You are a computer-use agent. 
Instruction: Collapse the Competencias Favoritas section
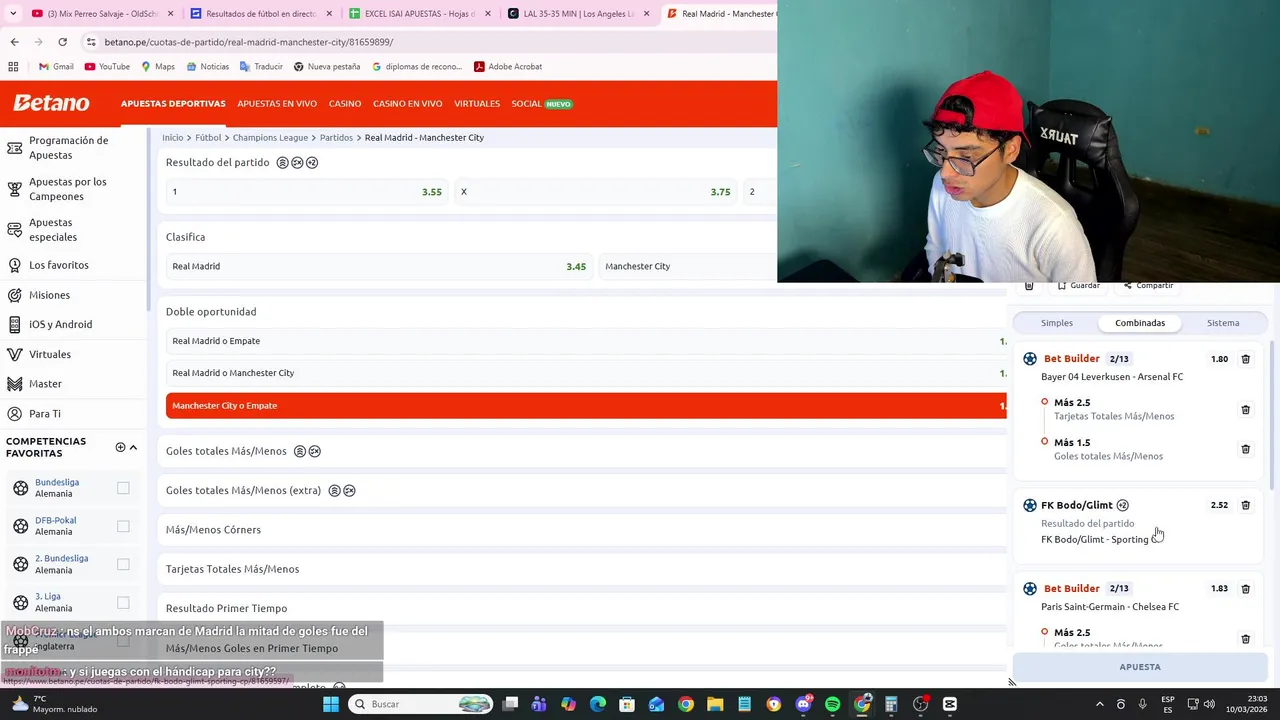(x=133, y=447)
